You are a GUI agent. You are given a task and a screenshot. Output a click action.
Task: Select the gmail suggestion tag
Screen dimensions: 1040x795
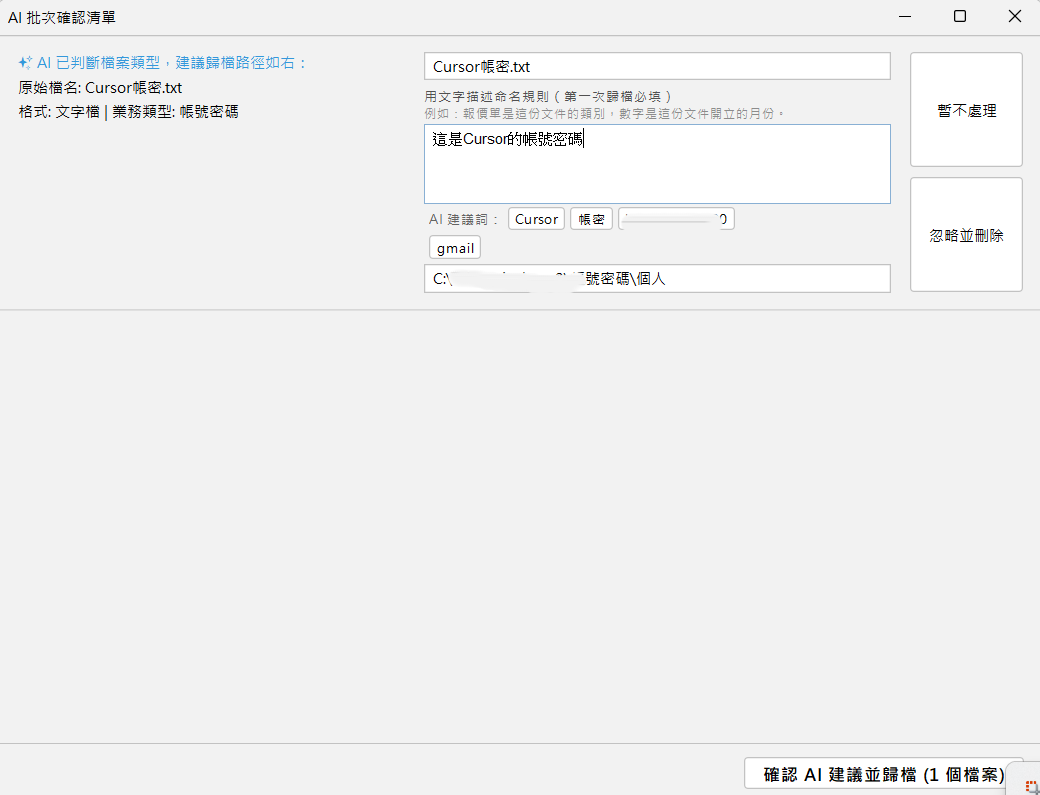pyautogui.click(x=455, y=248)
